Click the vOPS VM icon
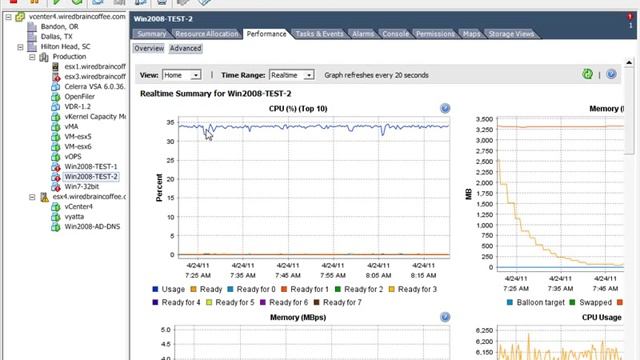The image size is (640, 360). pos(56,157)
